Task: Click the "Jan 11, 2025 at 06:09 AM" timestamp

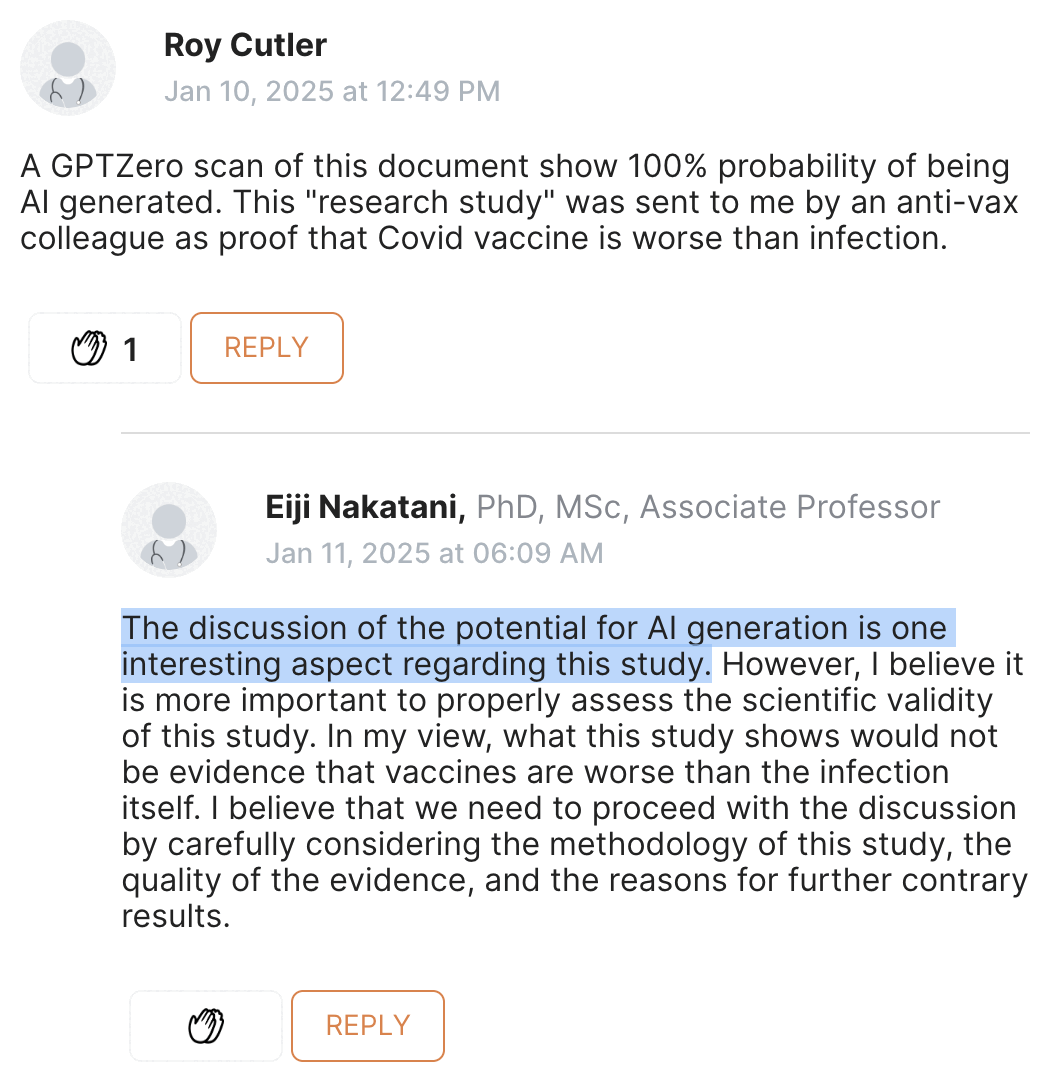Action: pos(434,552)
